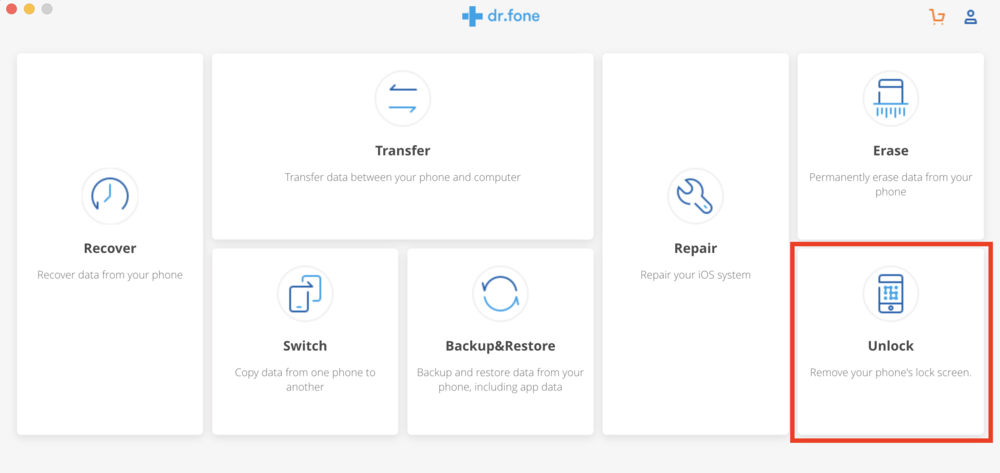Select the Transfer title text
The image size is (1000, 473).
click(x=402, y=150)
